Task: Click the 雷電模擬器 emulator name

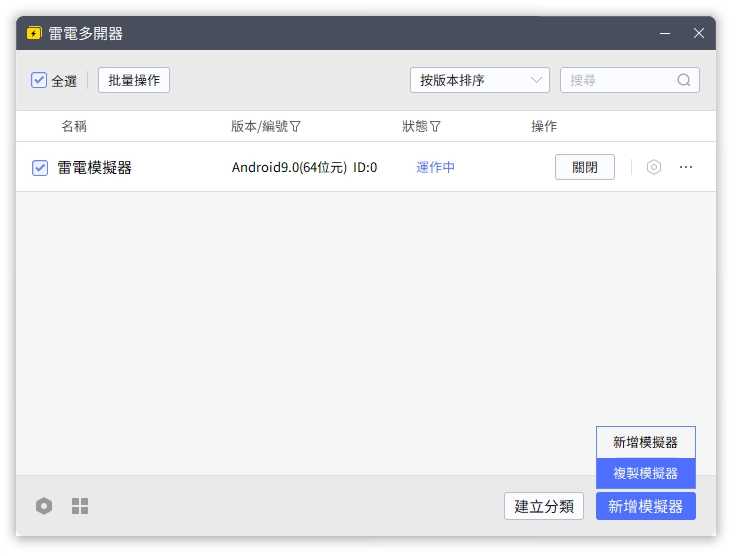Action: pos(94,168)
